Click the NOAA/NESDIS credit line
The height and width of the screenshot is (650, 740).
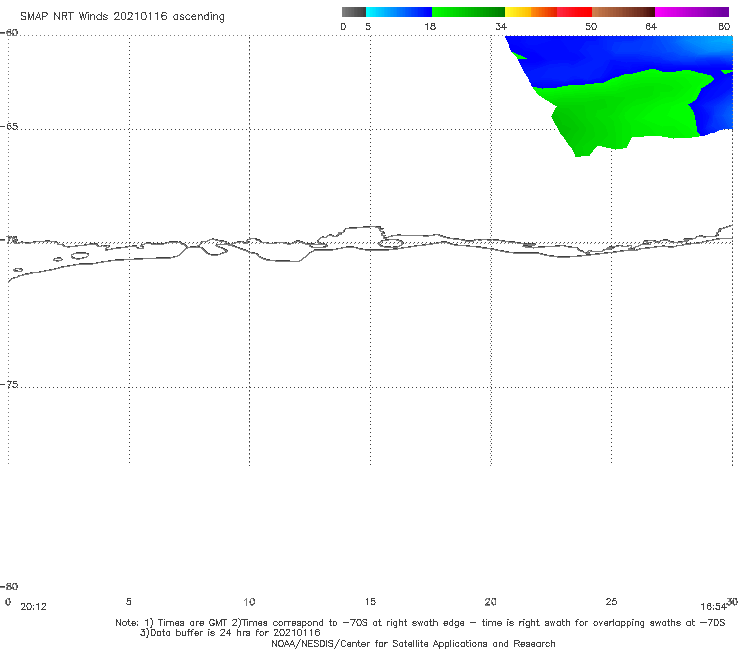coord(413,643)
